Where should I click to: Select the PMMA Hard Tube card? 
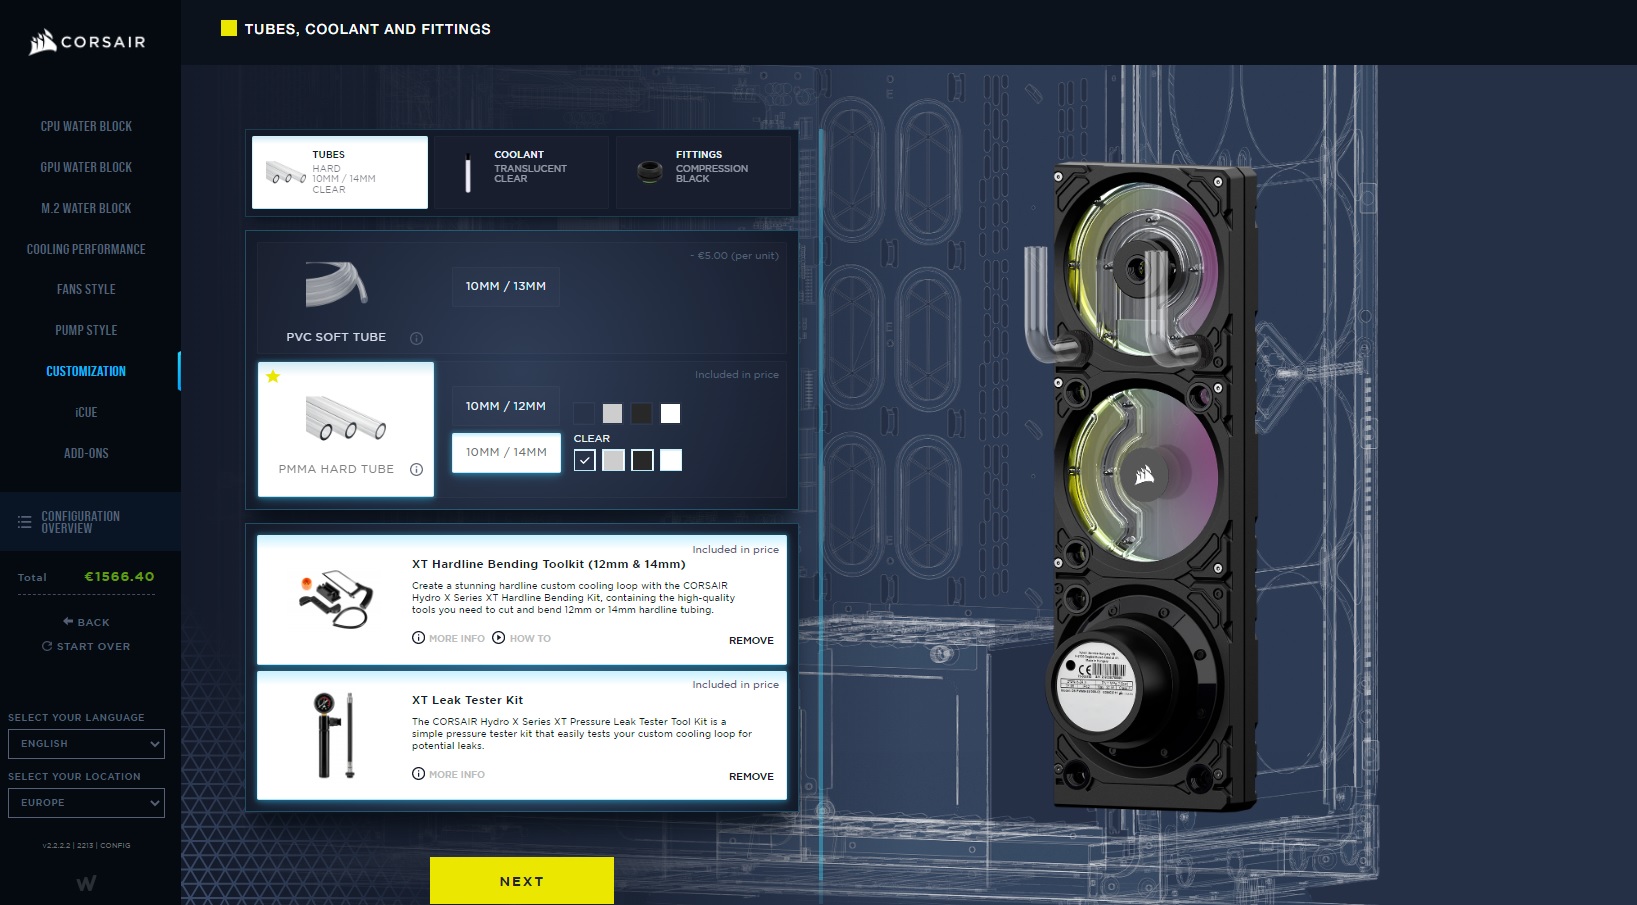[346, 429]
